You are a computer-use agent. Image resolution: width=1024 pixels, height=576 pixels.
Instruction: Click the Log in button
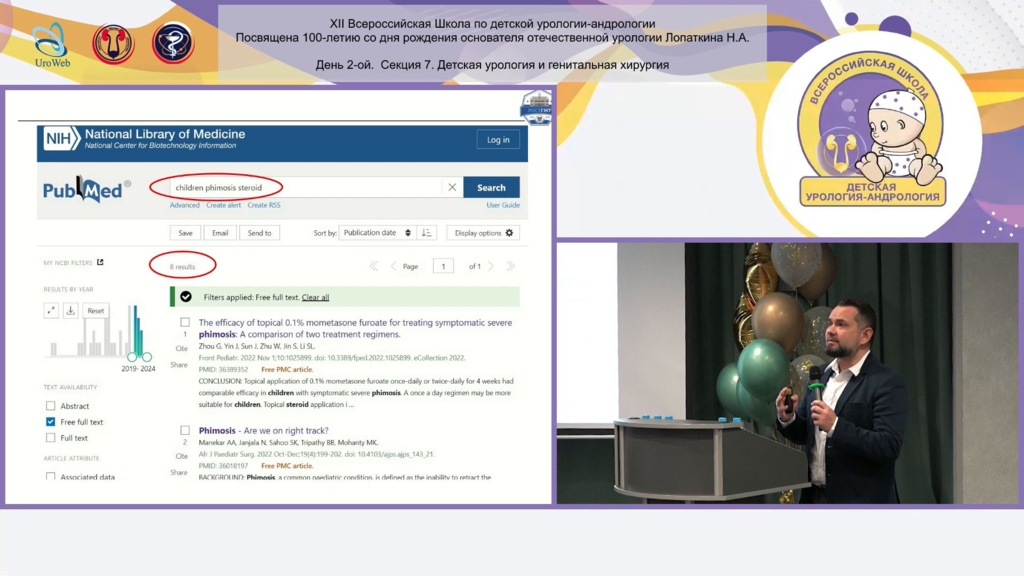pos(498,140)
